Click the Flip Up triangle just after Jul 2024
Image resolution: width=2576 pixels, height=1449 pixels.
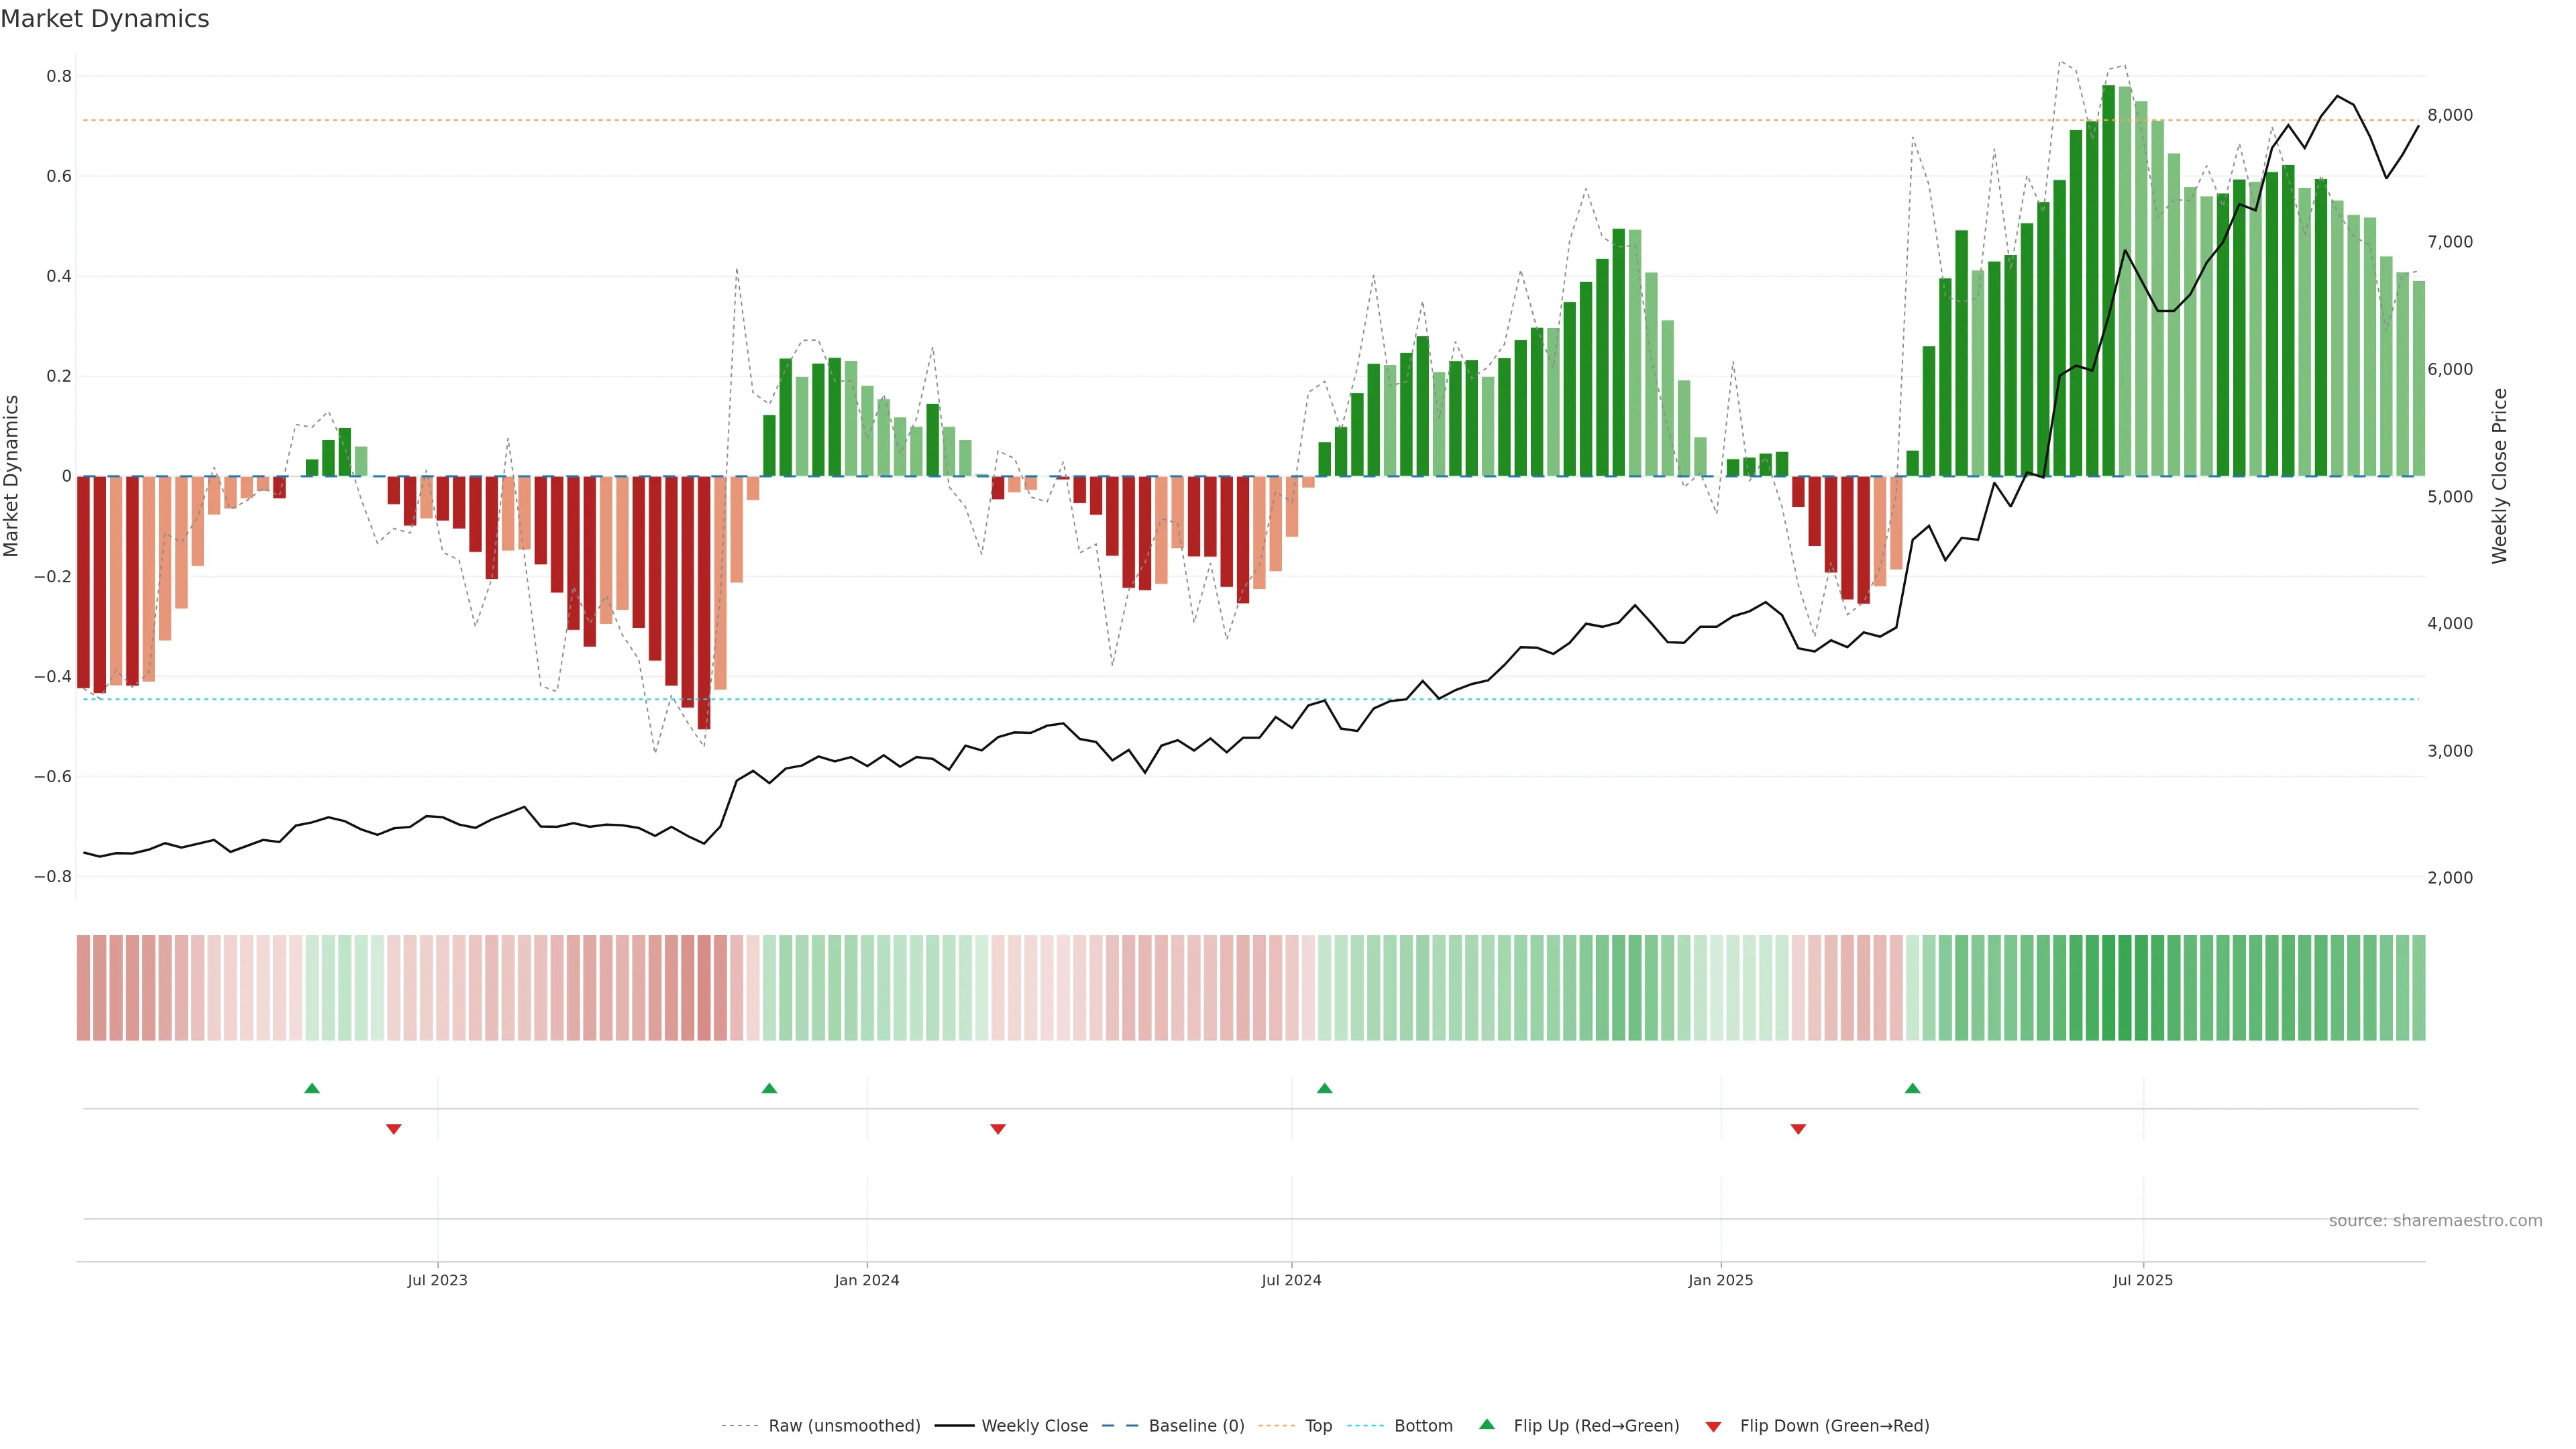tap(1325, 1088)
